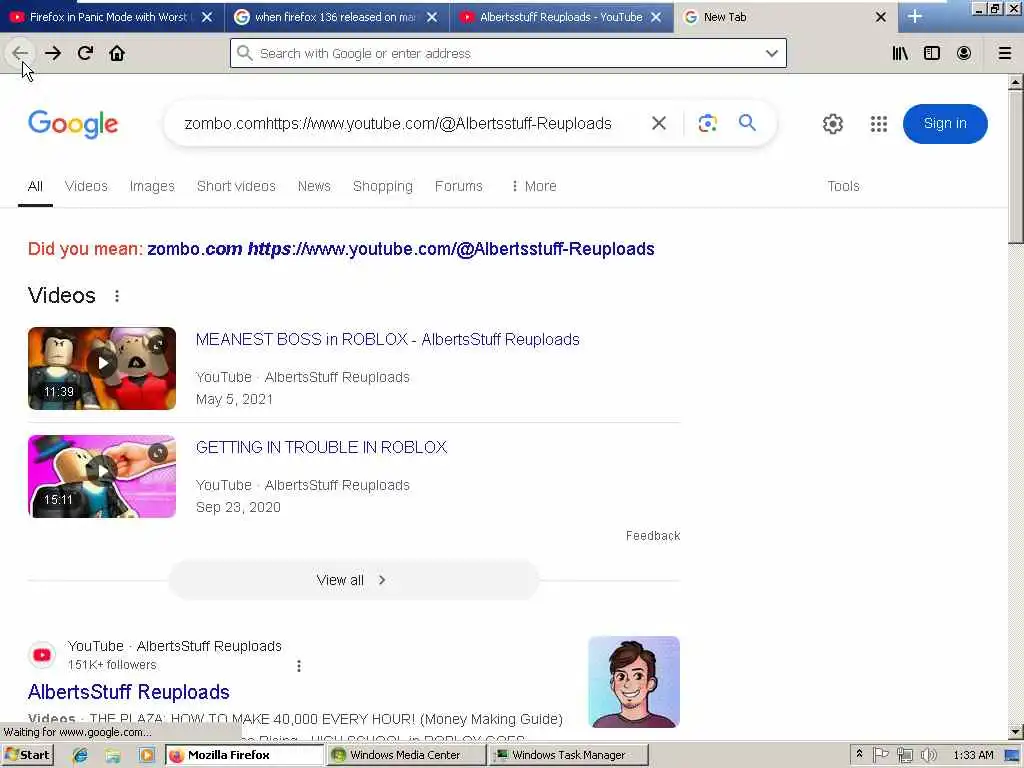Open the AlbertsStuff avatar image

coord(634,682)
